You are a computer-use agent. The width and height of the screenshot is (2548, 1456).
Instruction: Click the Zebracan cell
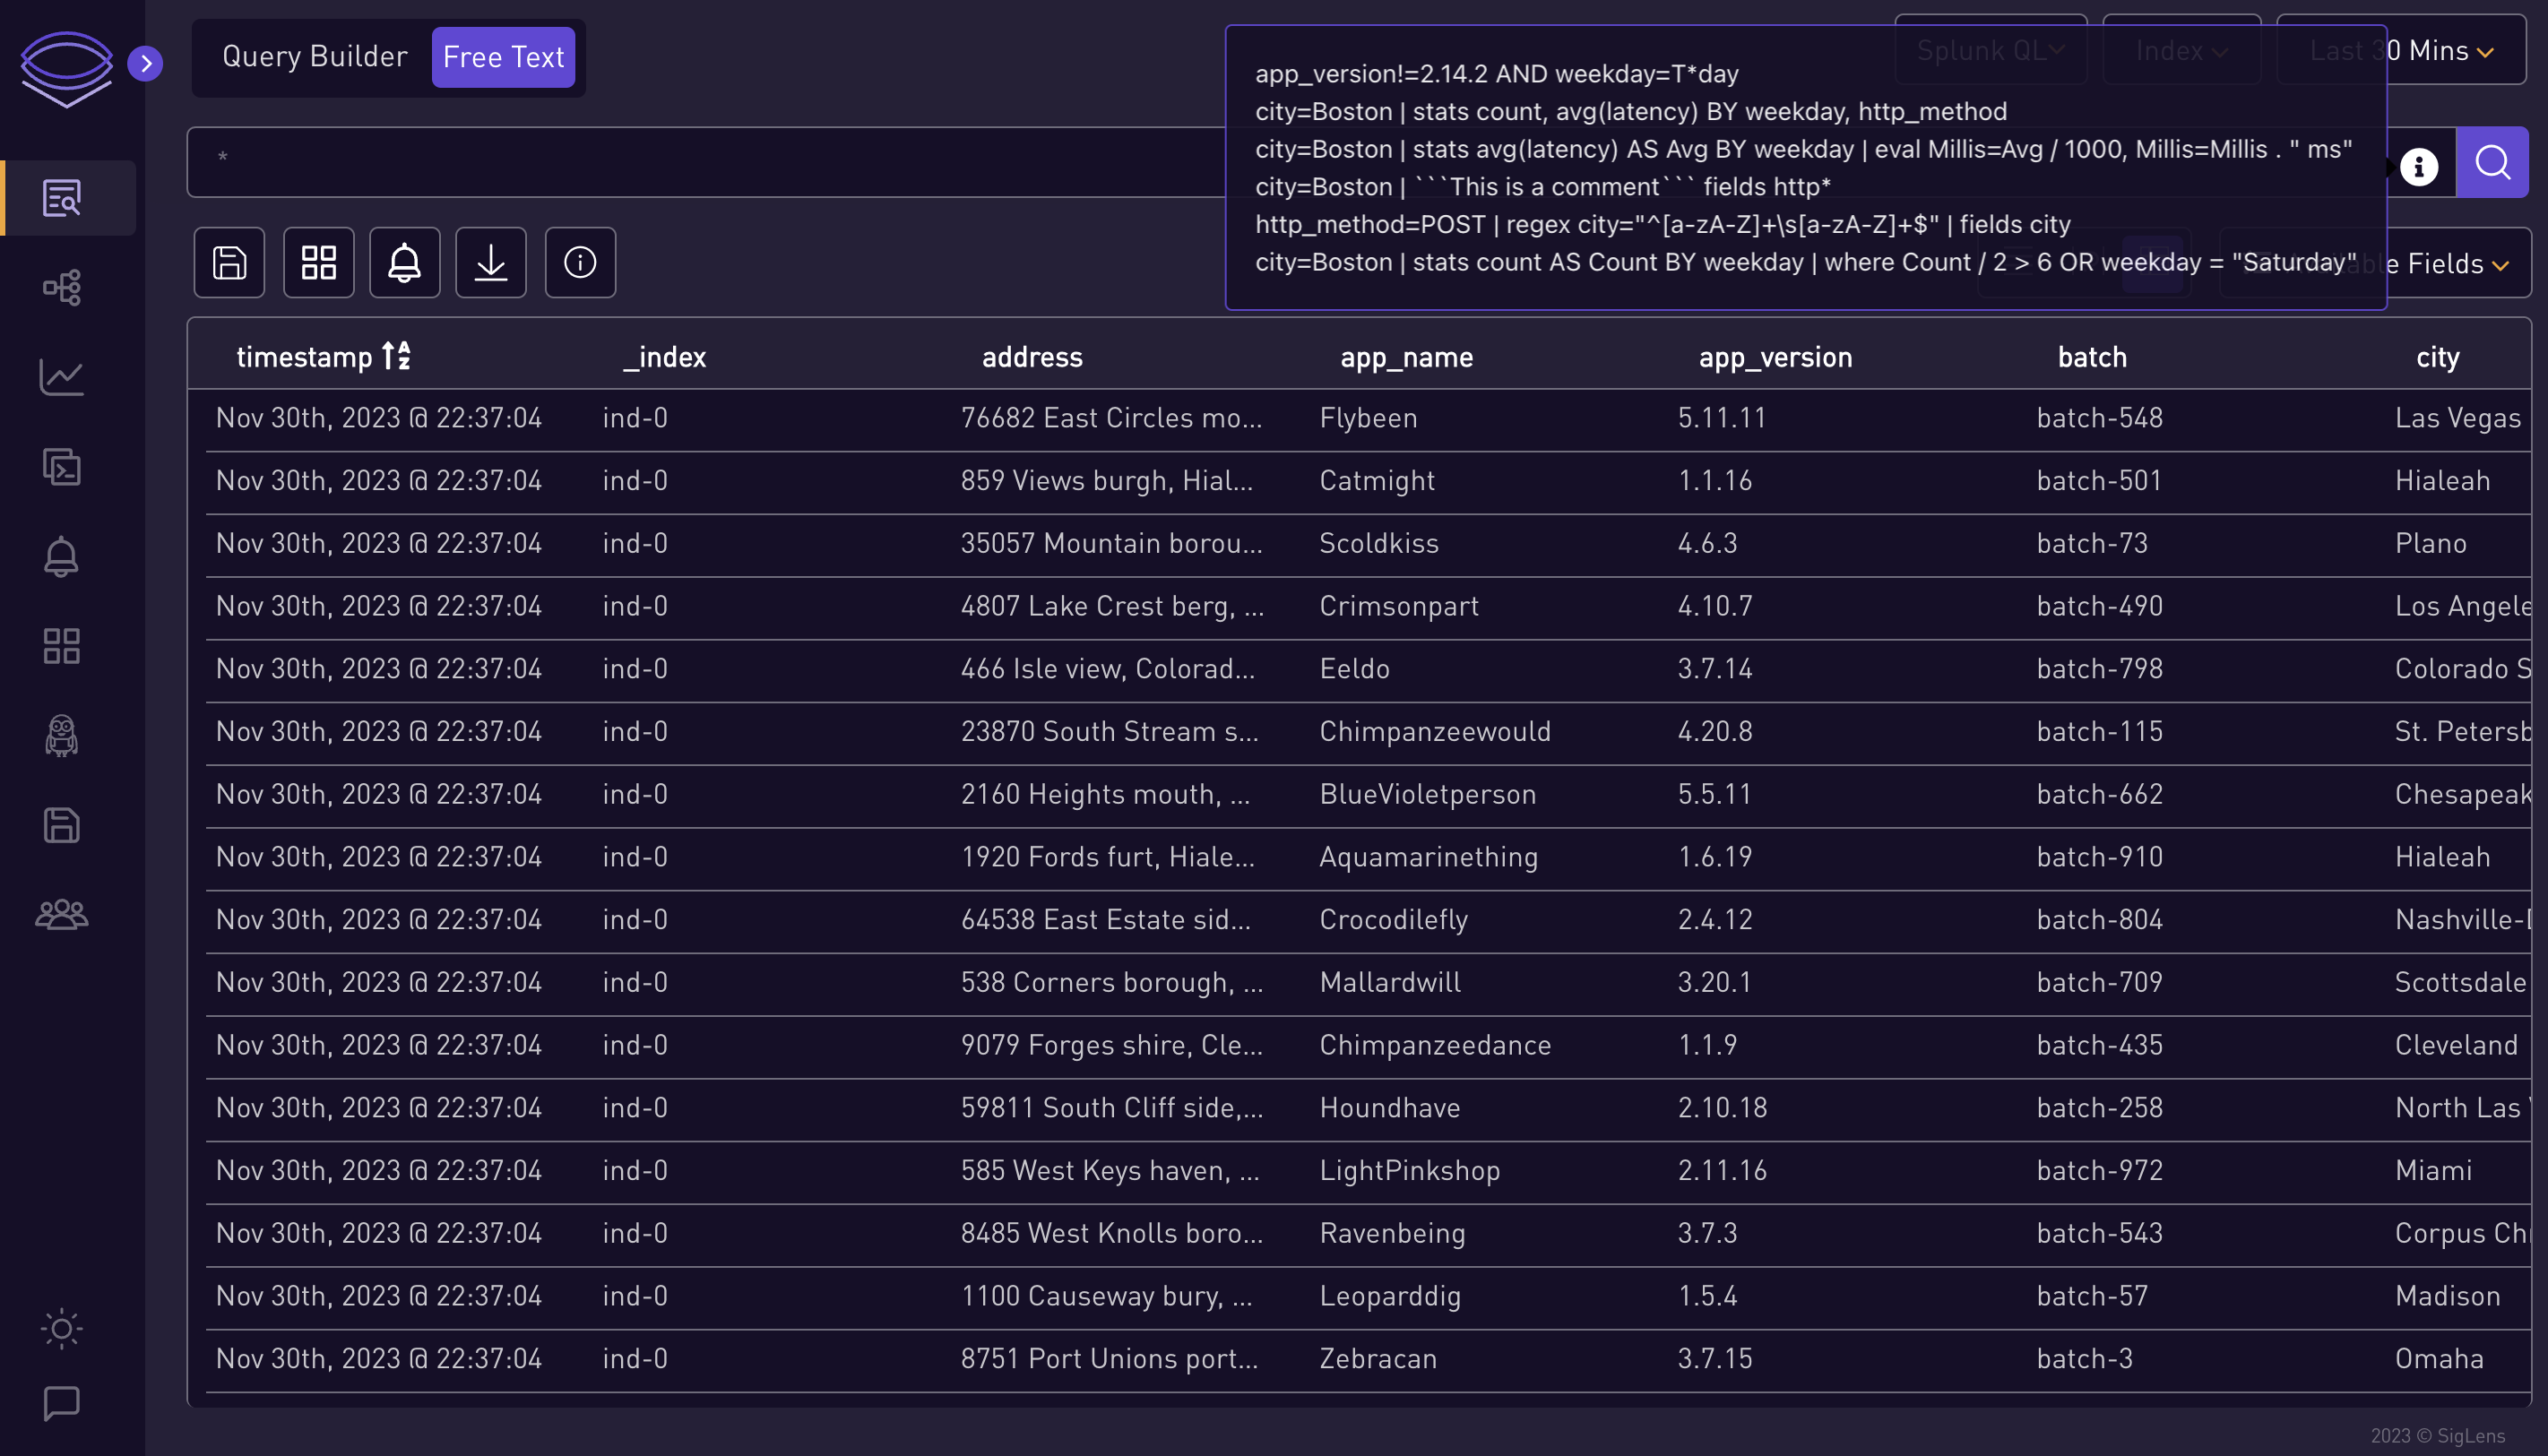coord(1378,1359)
